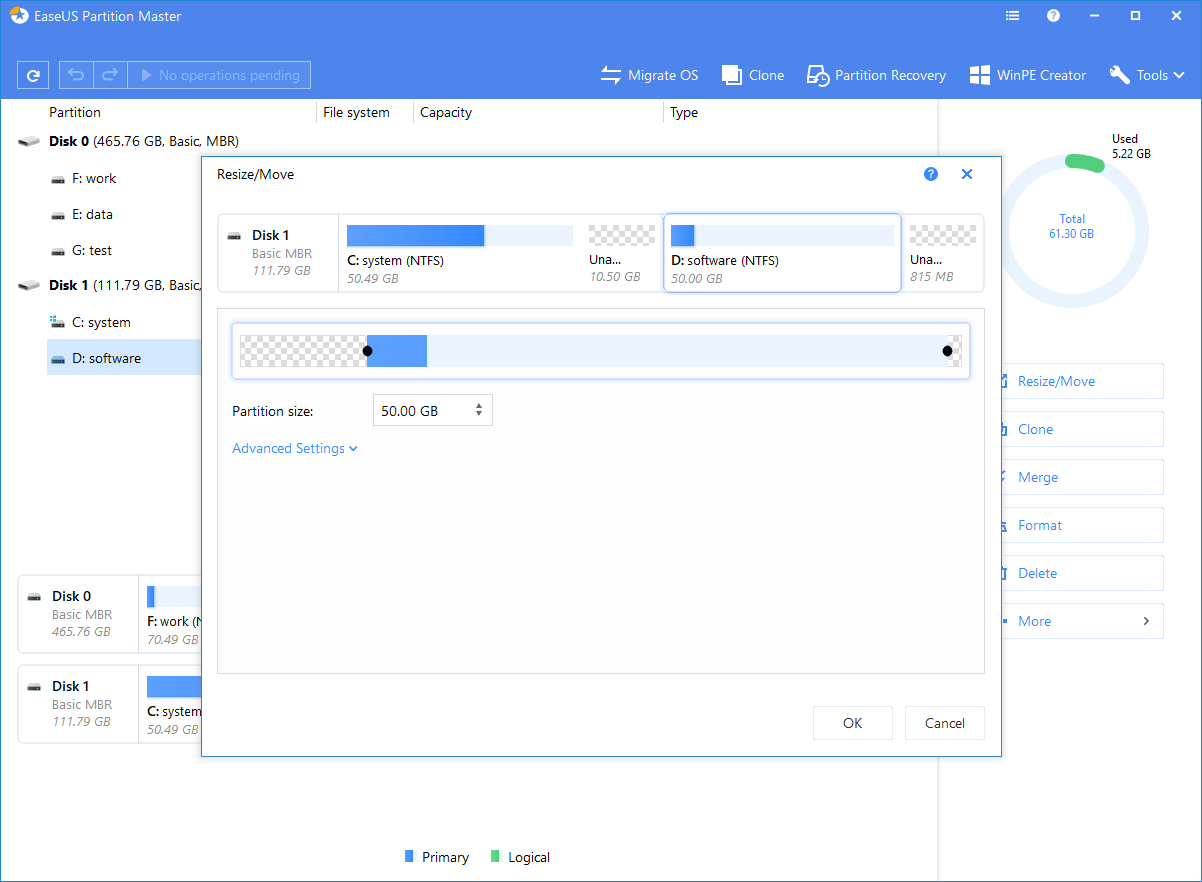Open the WinPE Creator
The image size is (1202, 882).
coord(1028,75)
